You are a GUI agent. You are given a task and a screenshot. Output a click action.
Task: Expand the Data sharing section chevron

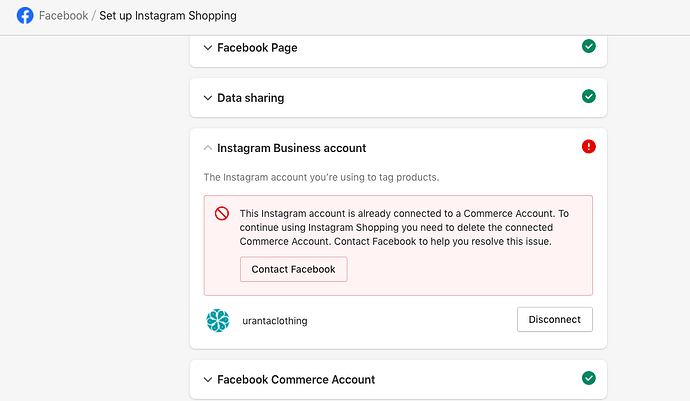coord(208,98)
